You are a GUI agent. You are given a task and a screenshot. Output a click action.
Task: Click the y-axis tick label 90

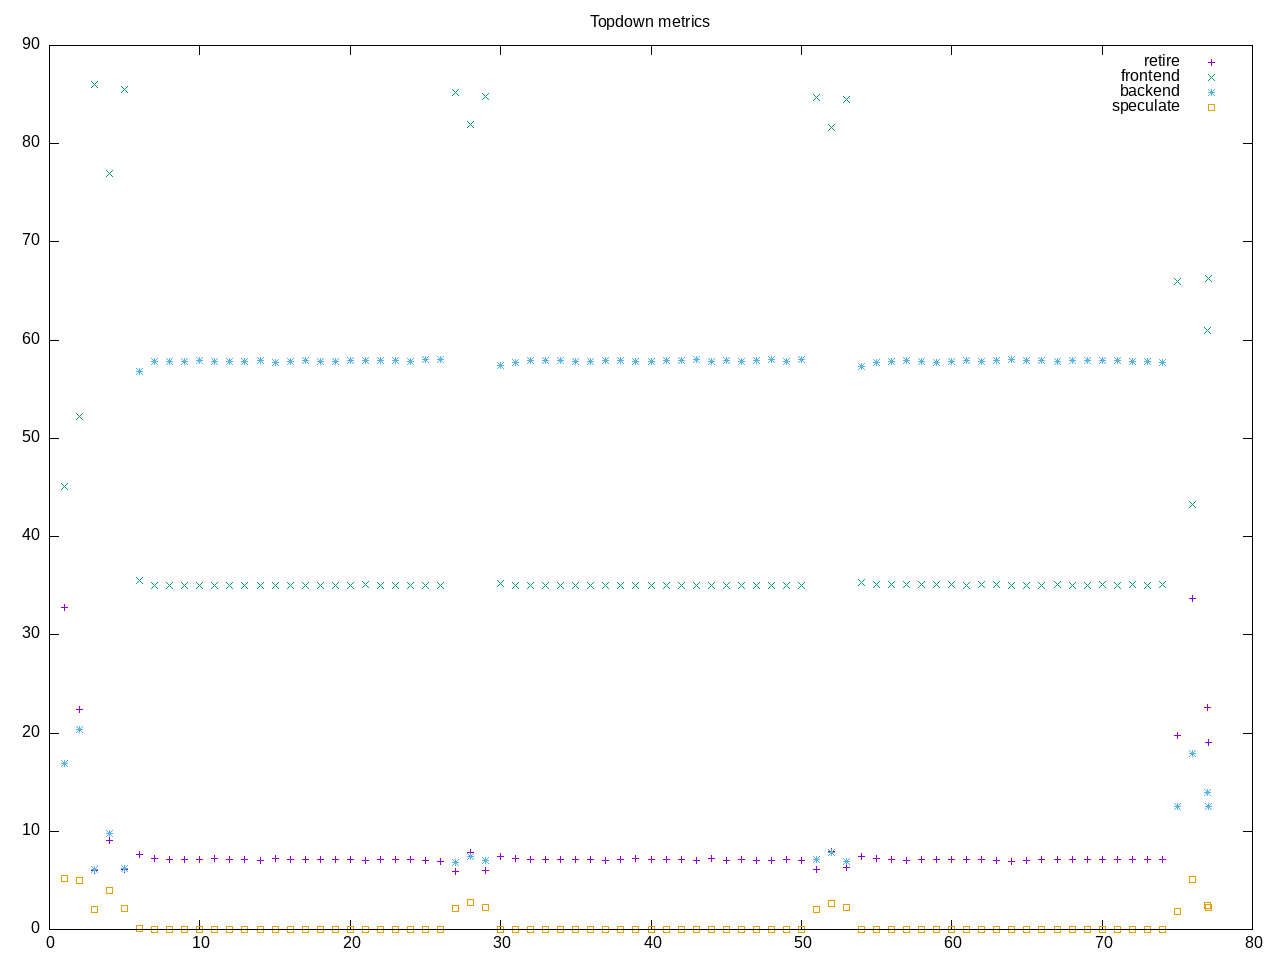pos(31,44)
